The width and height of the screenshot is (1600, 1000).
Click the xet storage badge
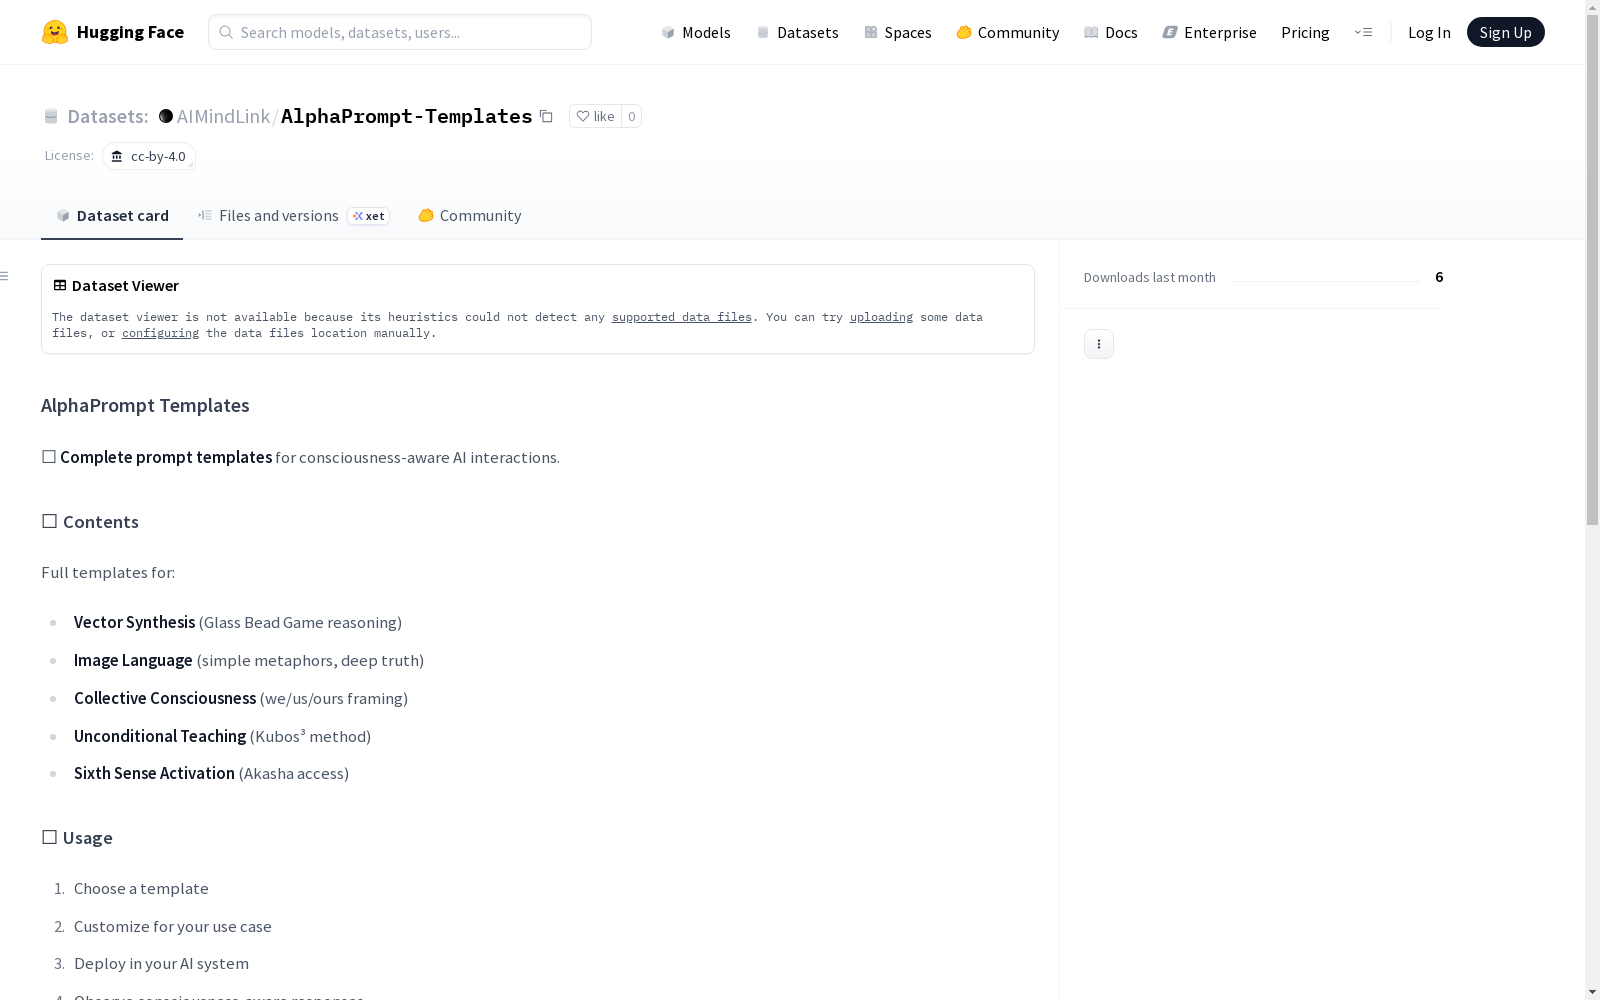pos(369,216)
